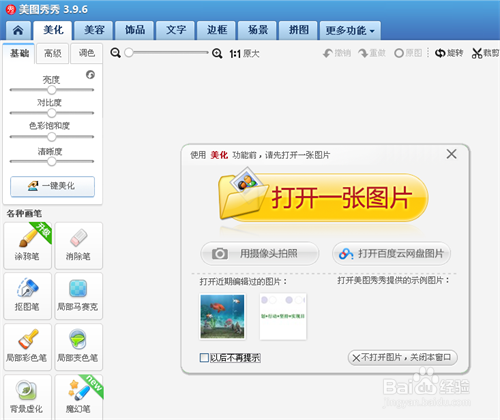The width and height of the screenshot is (500, 420).
Task: Open the 场景 tab
Action: click(258, 30)
